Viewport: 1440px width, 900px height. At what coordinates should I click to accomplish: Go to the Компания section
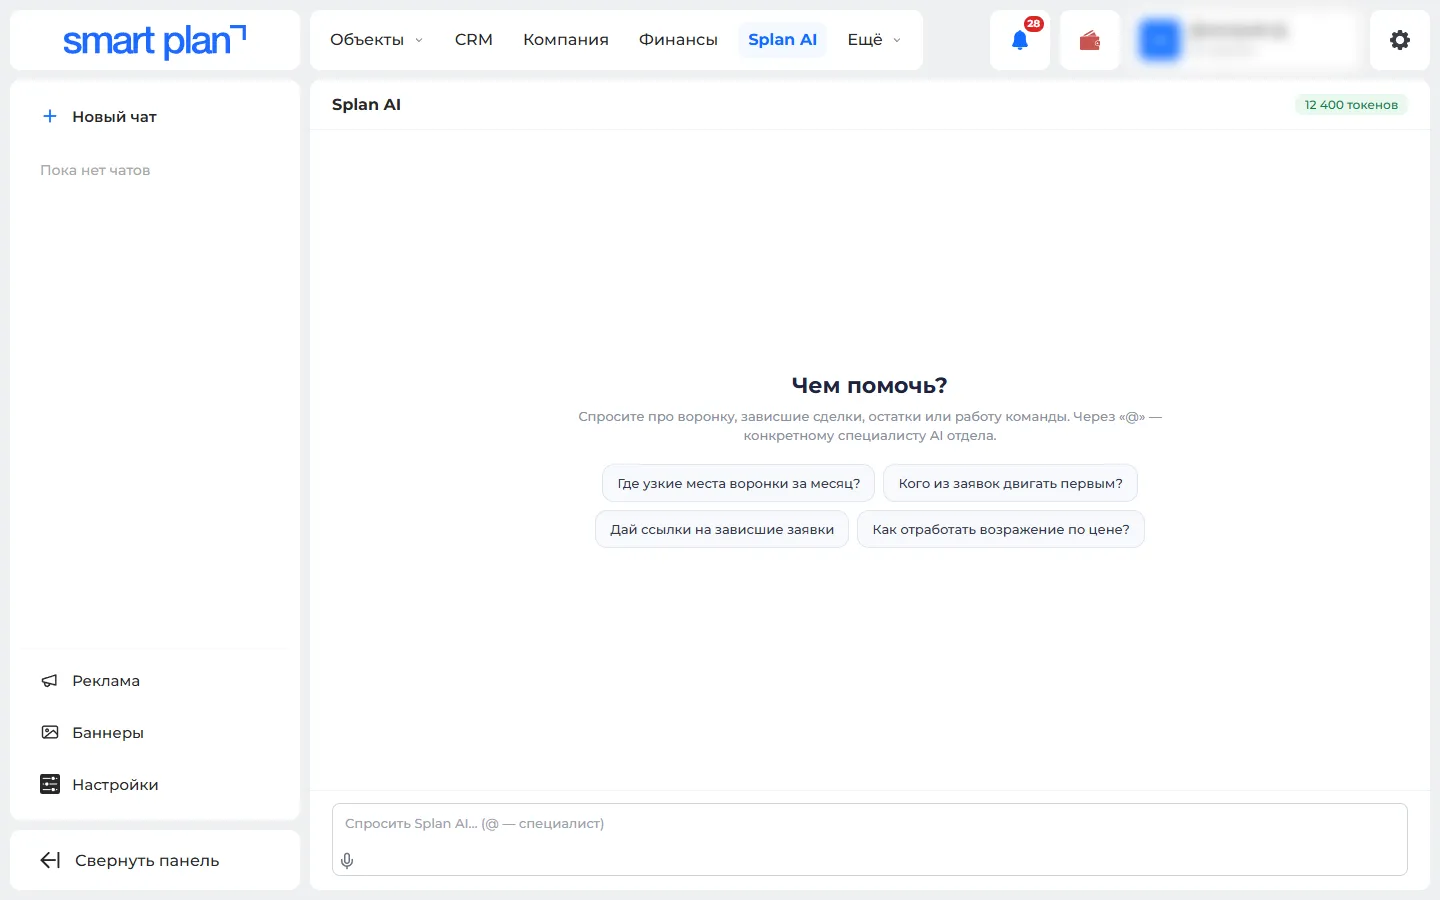click(566, 40)
